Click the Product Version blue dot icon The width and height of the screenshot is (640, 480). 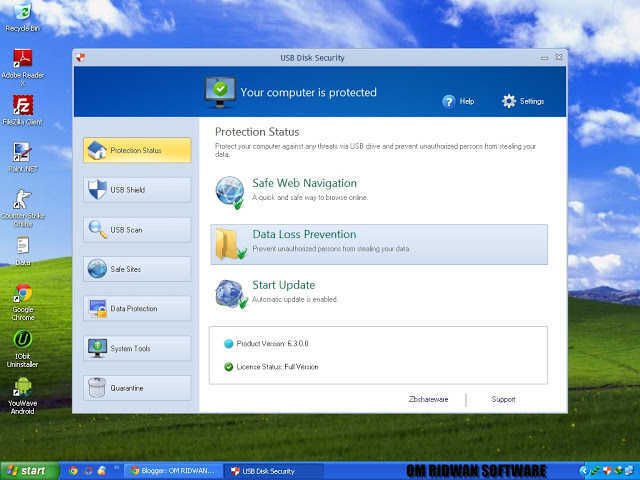tap(229, 344)
